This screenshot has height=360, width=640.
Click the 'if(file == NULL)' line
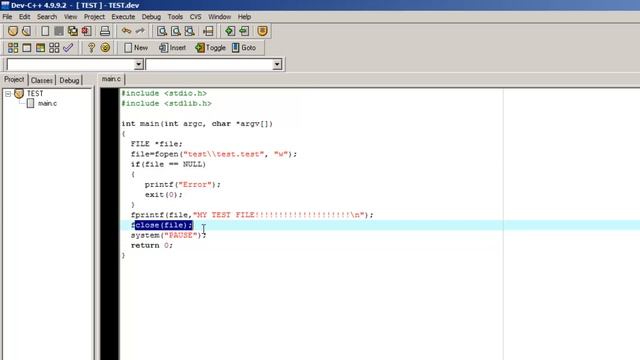(168, 164)
